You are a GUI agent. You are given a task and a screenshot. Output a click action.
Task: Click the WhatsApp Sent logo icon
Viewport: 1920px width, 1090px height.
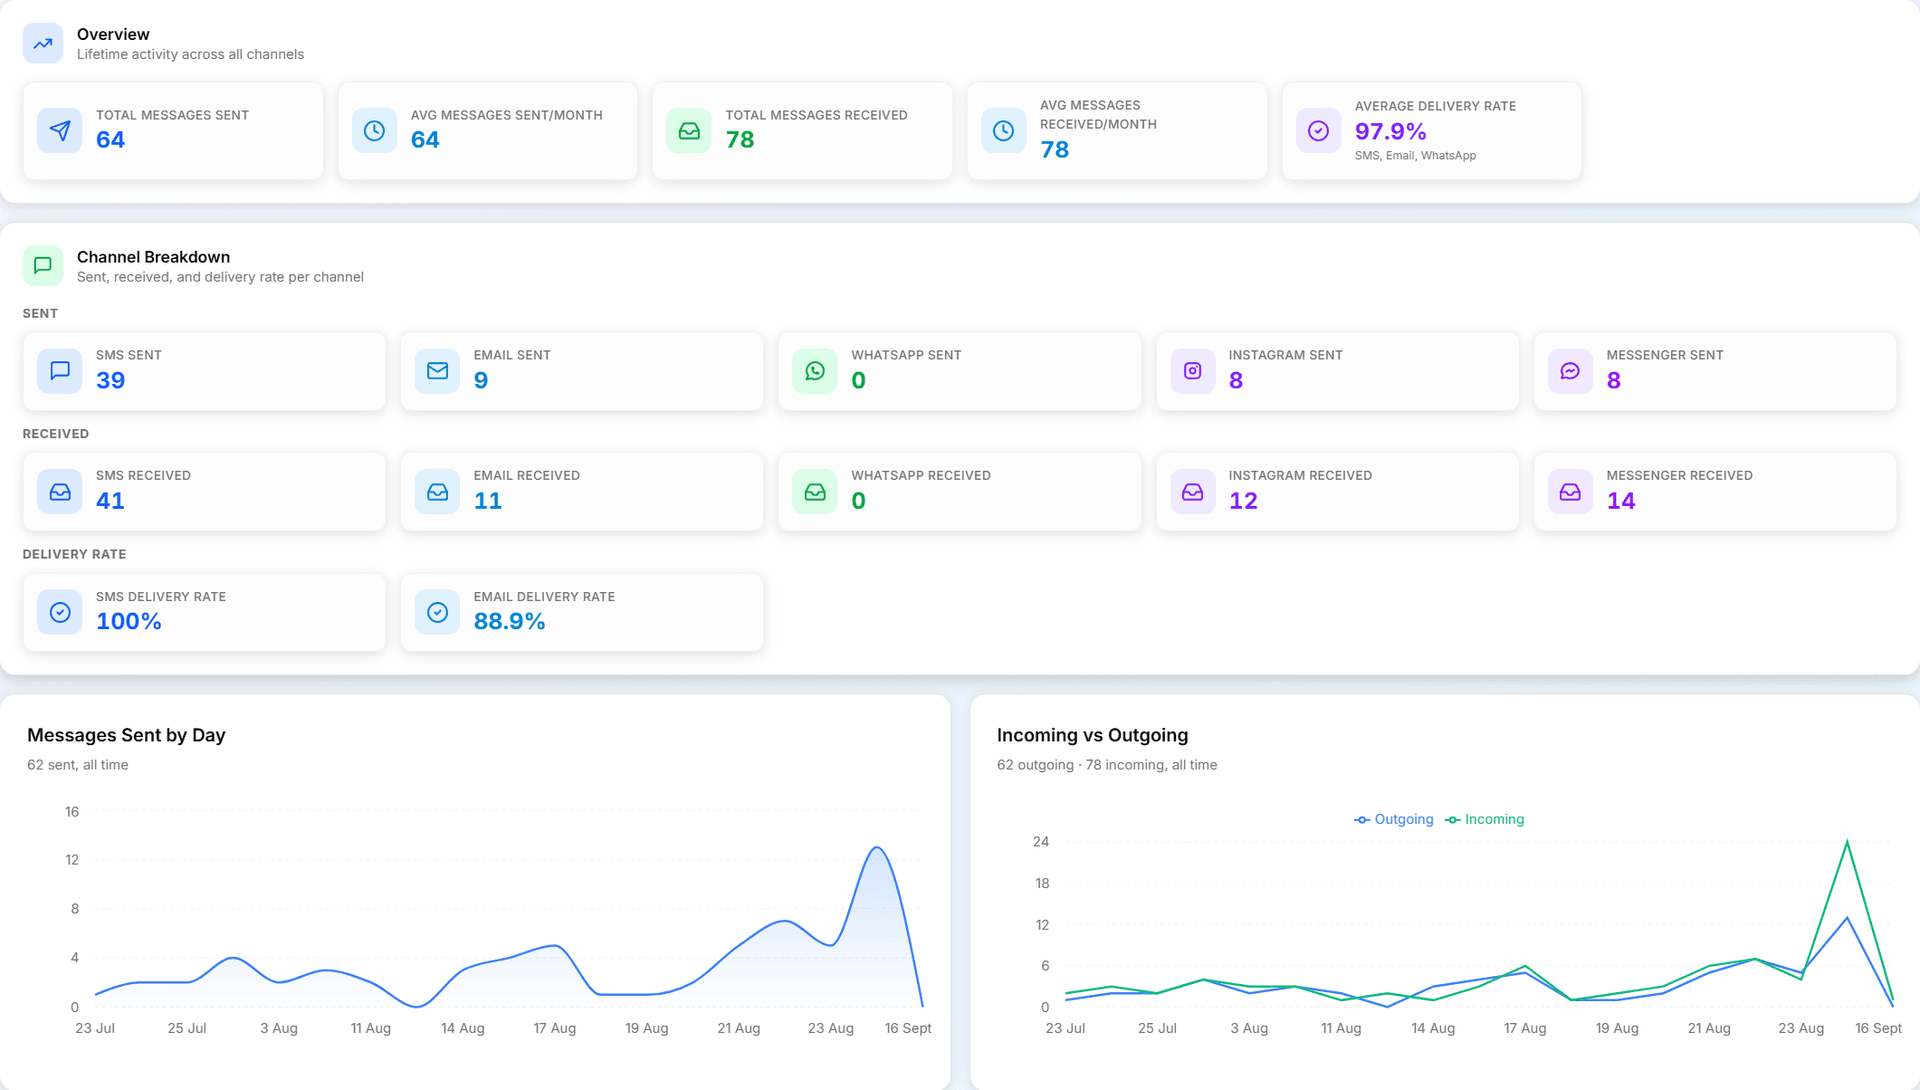point(815,371)
